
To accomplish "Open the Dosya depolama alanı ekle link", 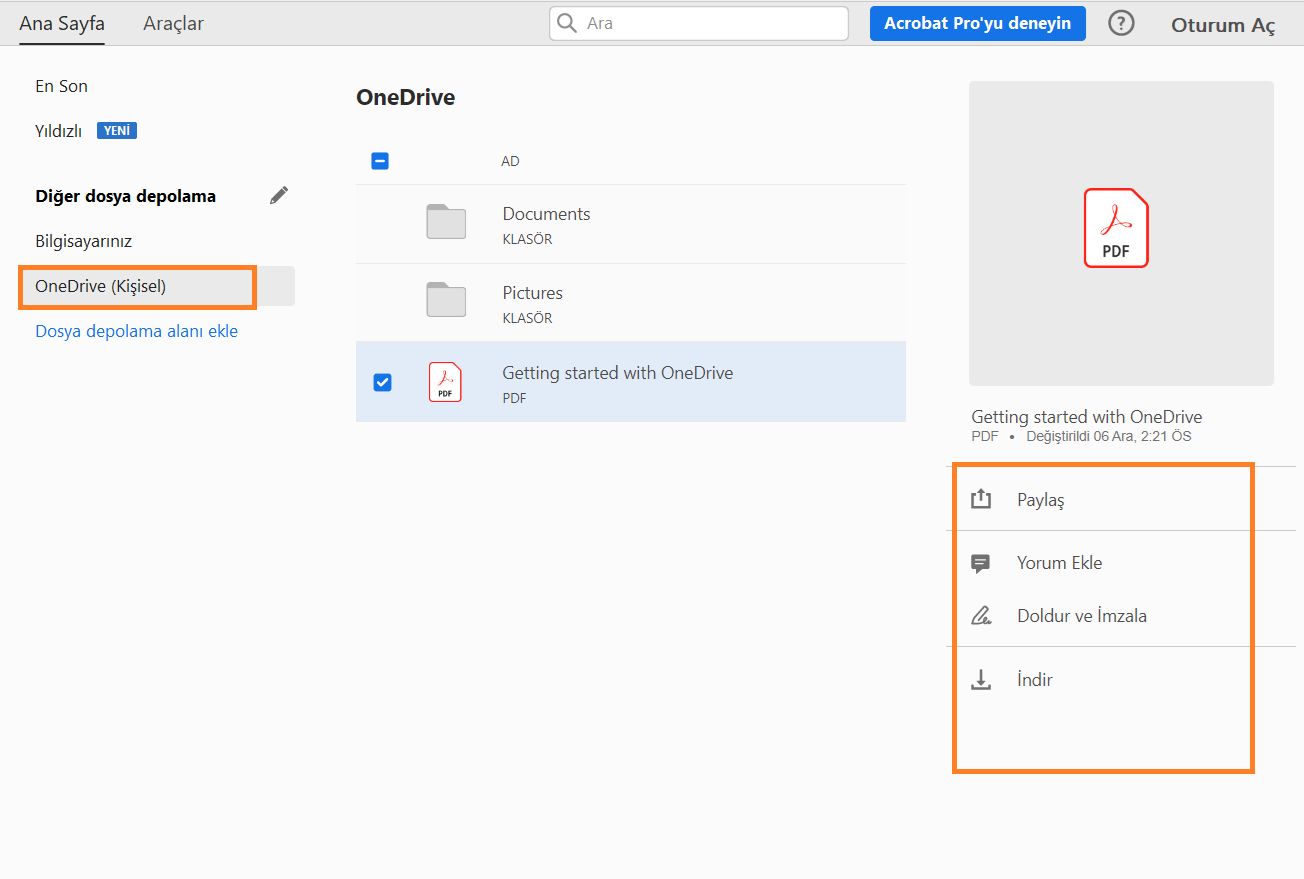I will tap(137, 330).
